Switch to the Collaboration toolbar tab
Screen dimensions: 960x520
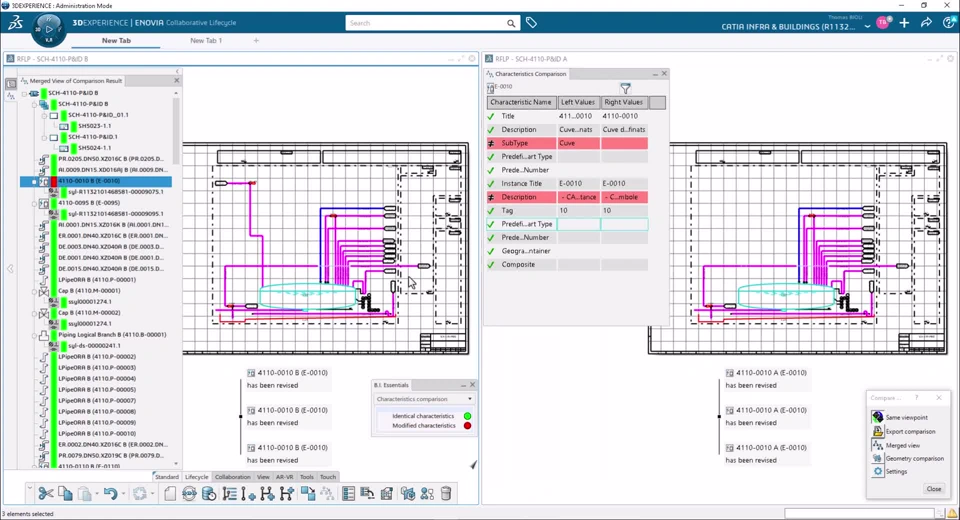(232, 477)
